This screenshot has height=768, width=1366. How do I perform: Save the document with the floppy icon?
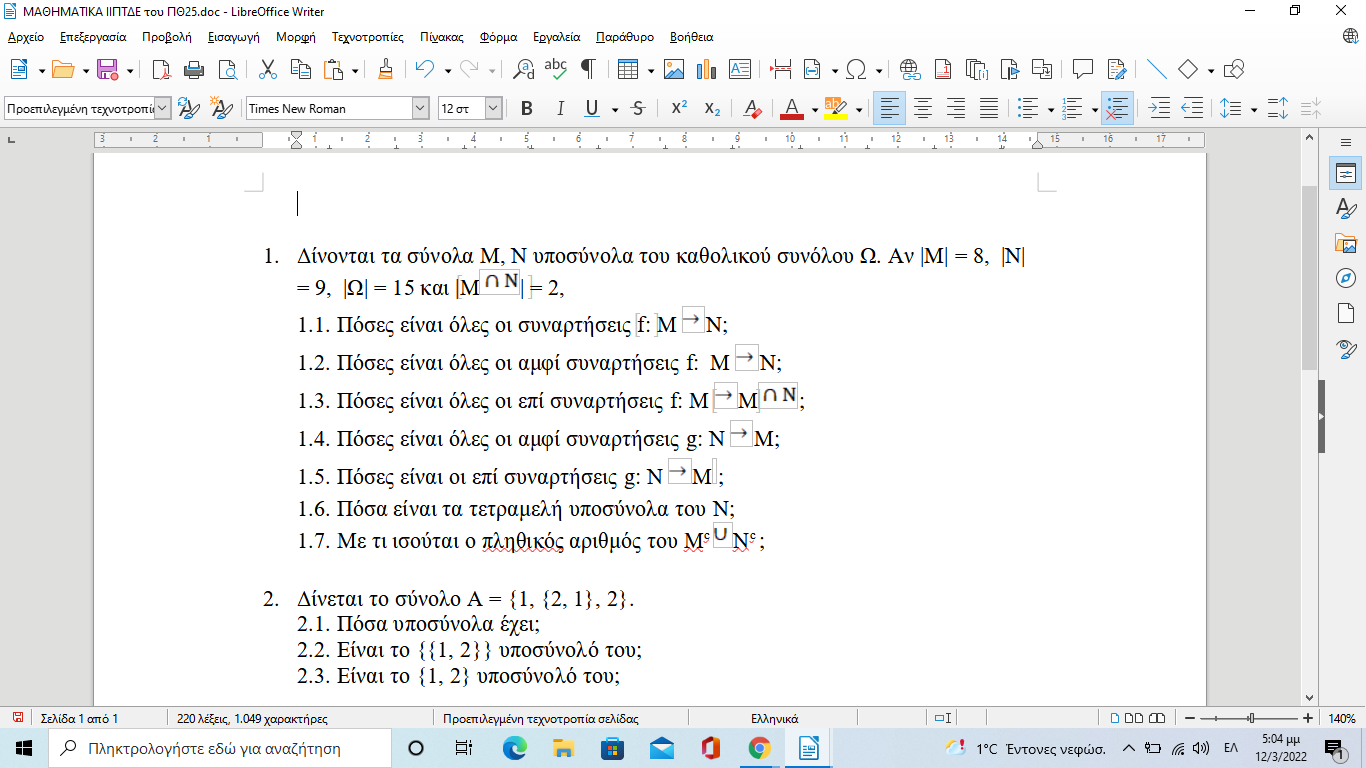coord(107,70)
